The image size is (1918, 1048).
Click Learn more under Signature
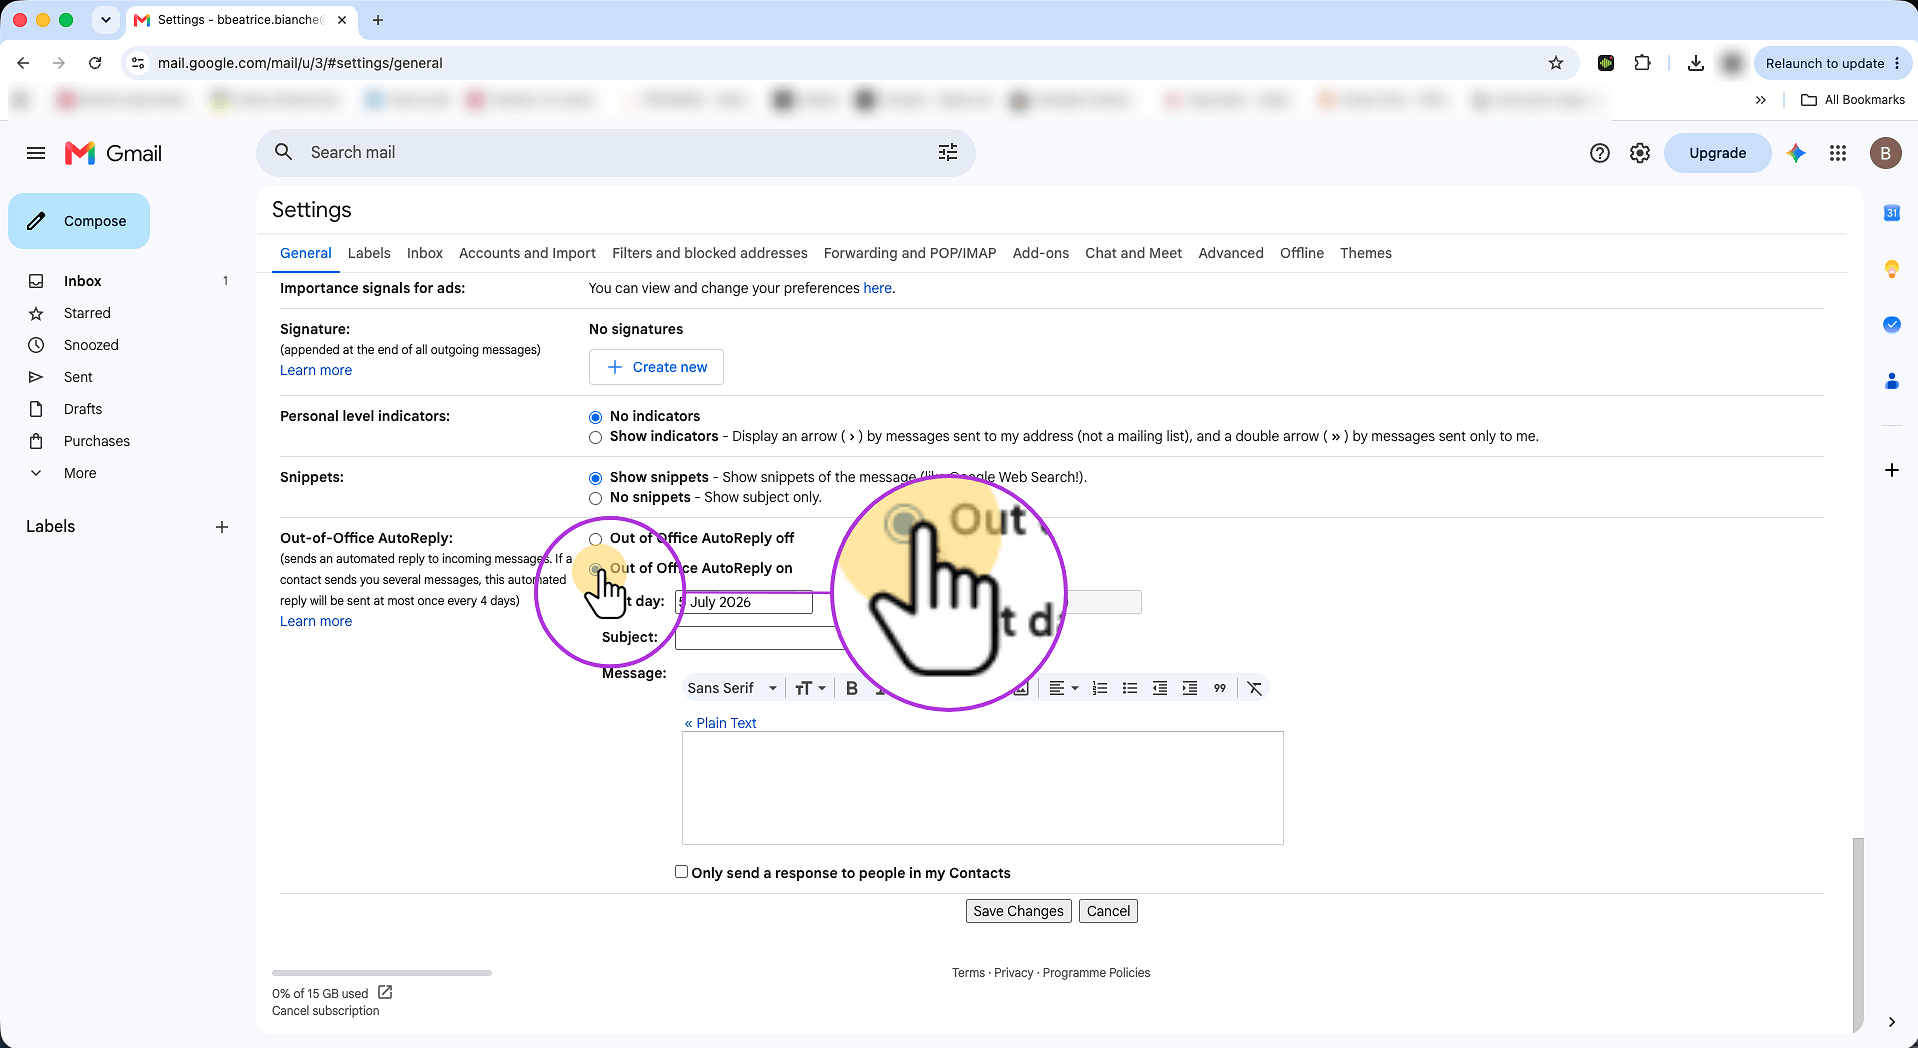click(316, 370)
